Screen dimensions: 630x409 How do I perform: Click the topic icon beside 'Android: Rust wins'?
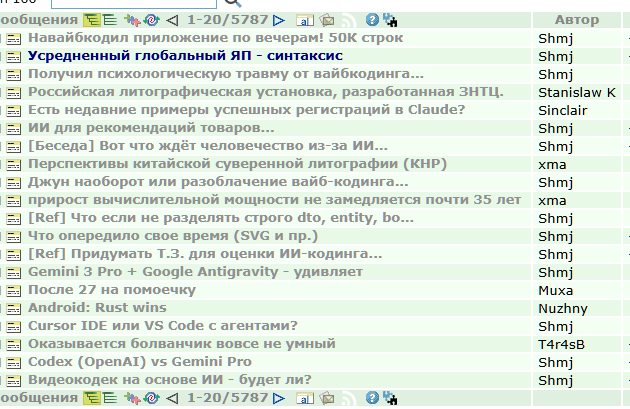[x=13, y=308]
